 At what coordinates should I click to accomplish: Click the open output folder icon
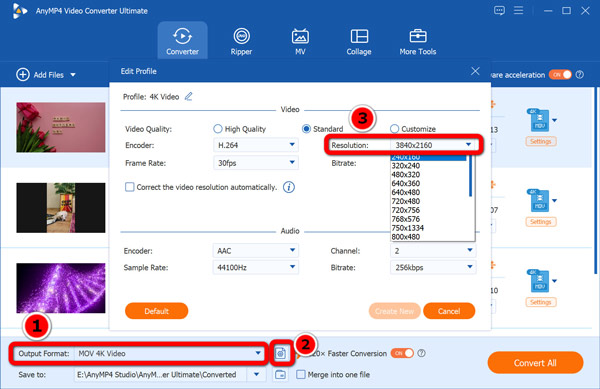[x=280, y=374]
